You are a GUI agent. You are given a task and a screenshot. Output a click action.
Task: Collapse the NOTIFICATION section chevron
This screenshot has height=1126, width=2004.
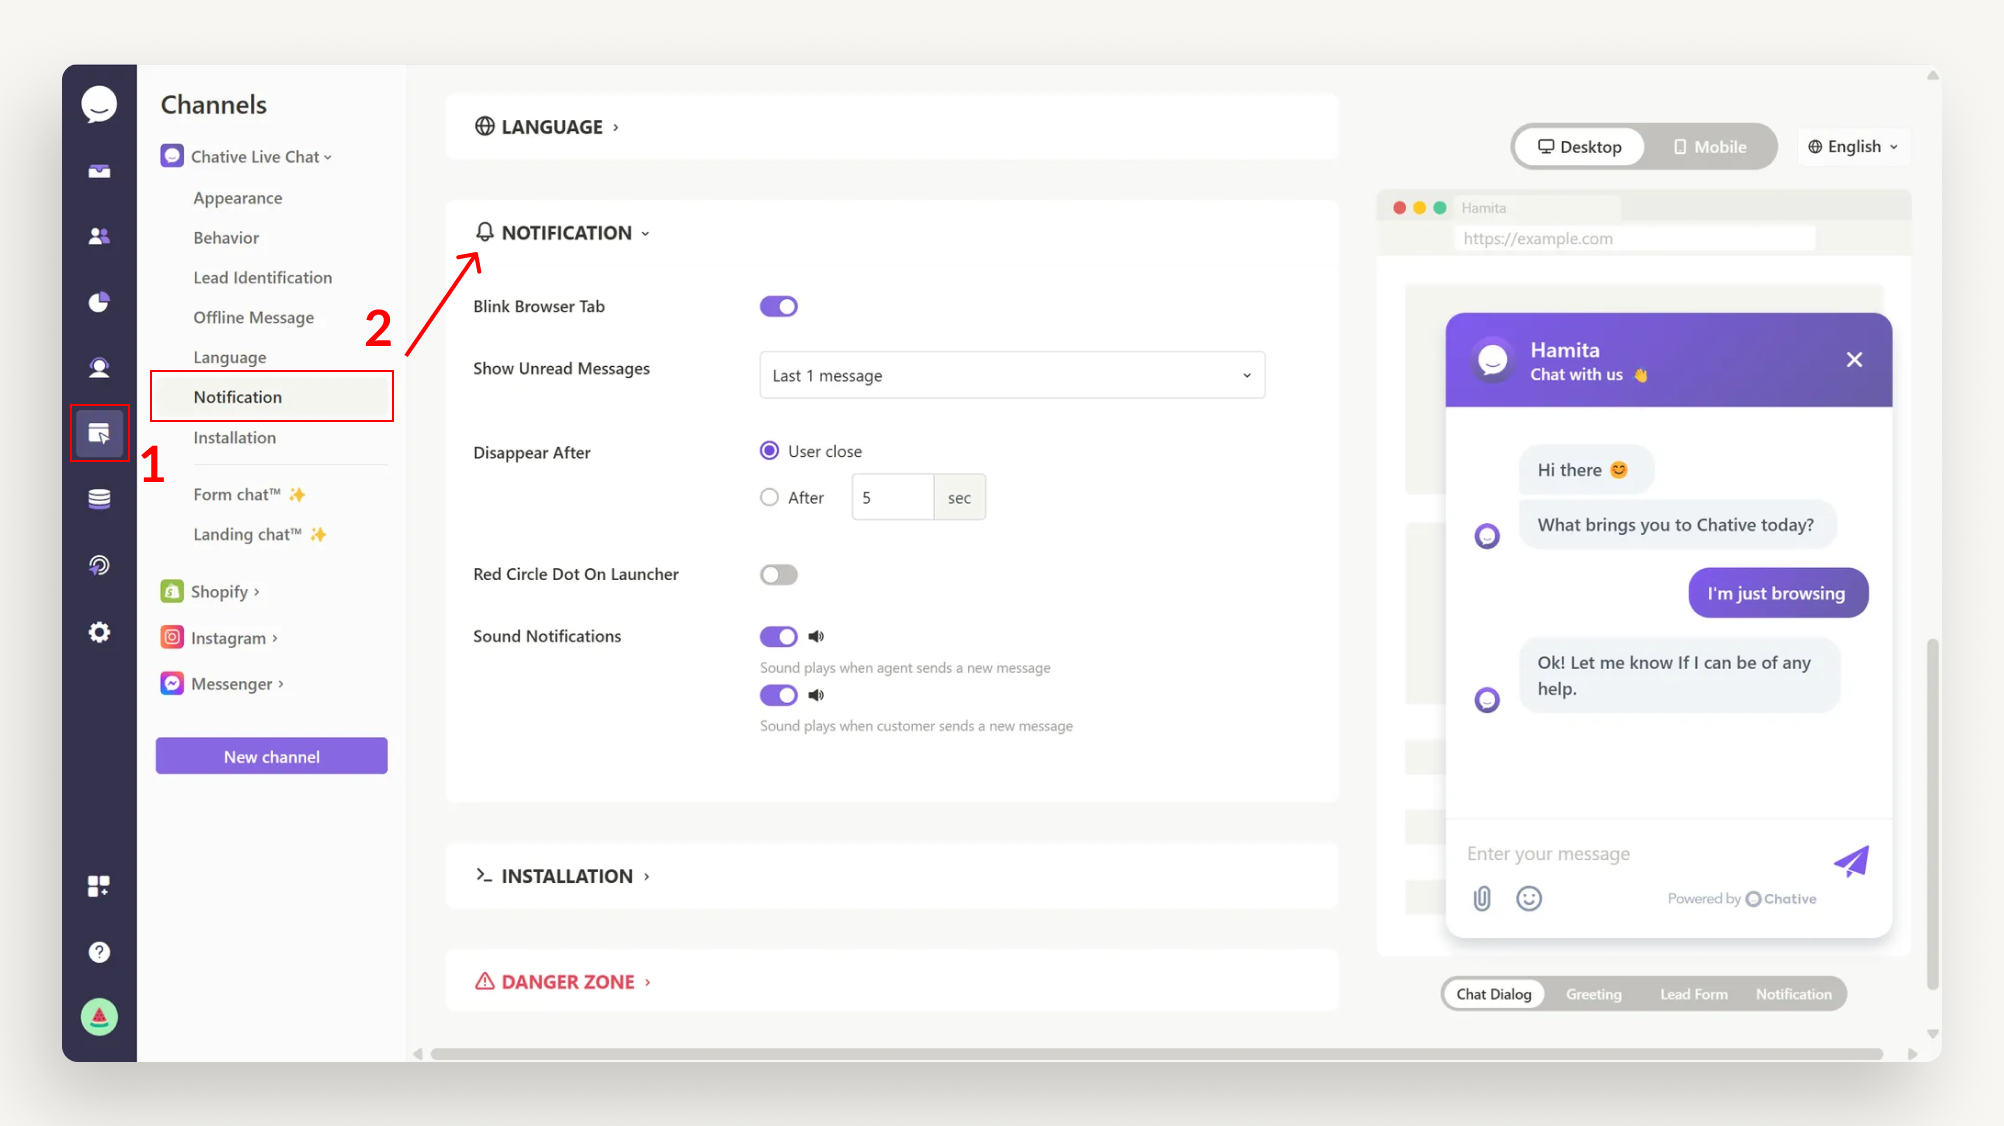tap(645, 232)
